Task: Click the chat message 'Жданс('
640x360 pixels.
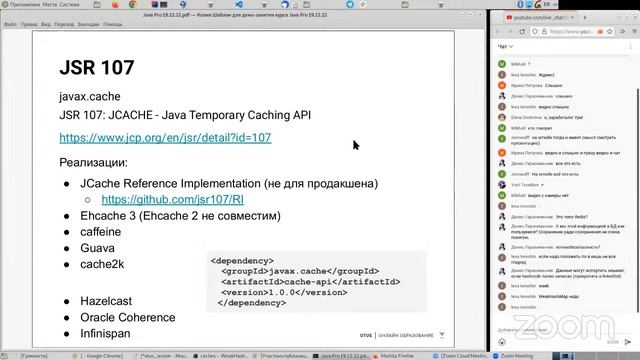Action: tap(547, 75)
